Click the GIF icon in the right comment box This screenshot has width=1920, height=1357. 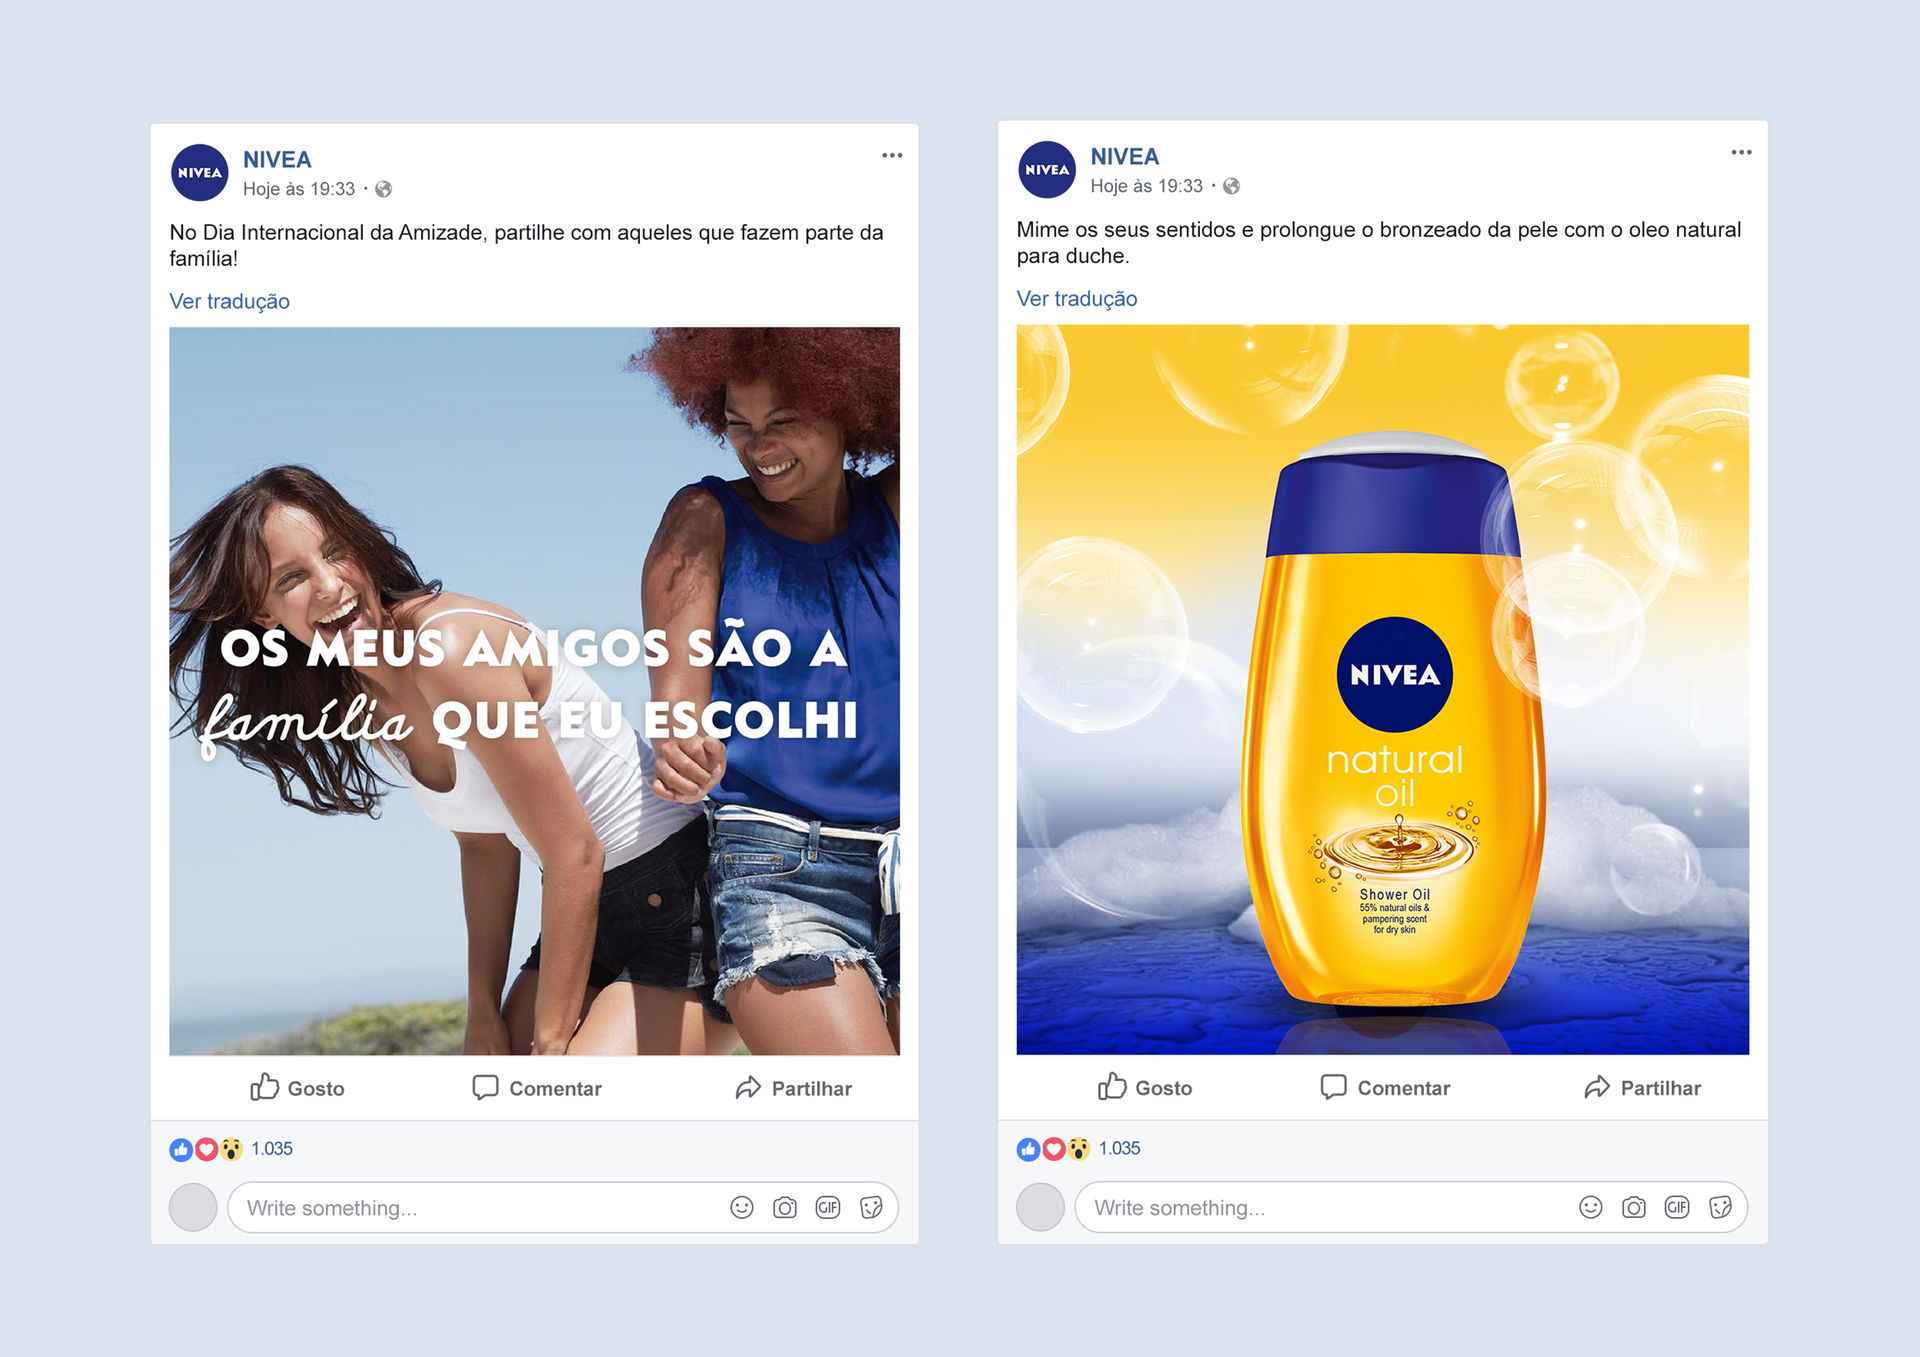[1677, 1207]
